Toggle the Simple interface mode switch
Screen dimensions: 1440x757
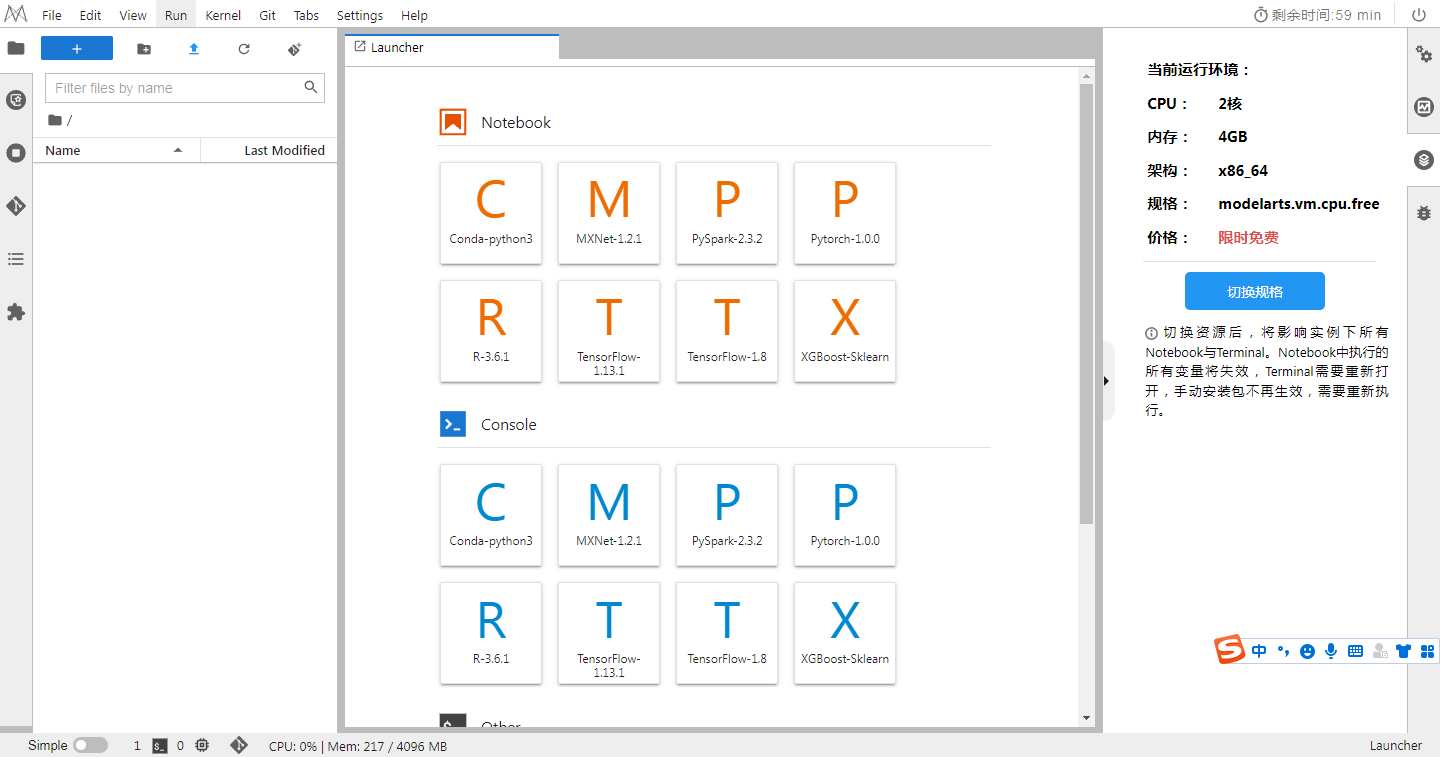point(90,745)
